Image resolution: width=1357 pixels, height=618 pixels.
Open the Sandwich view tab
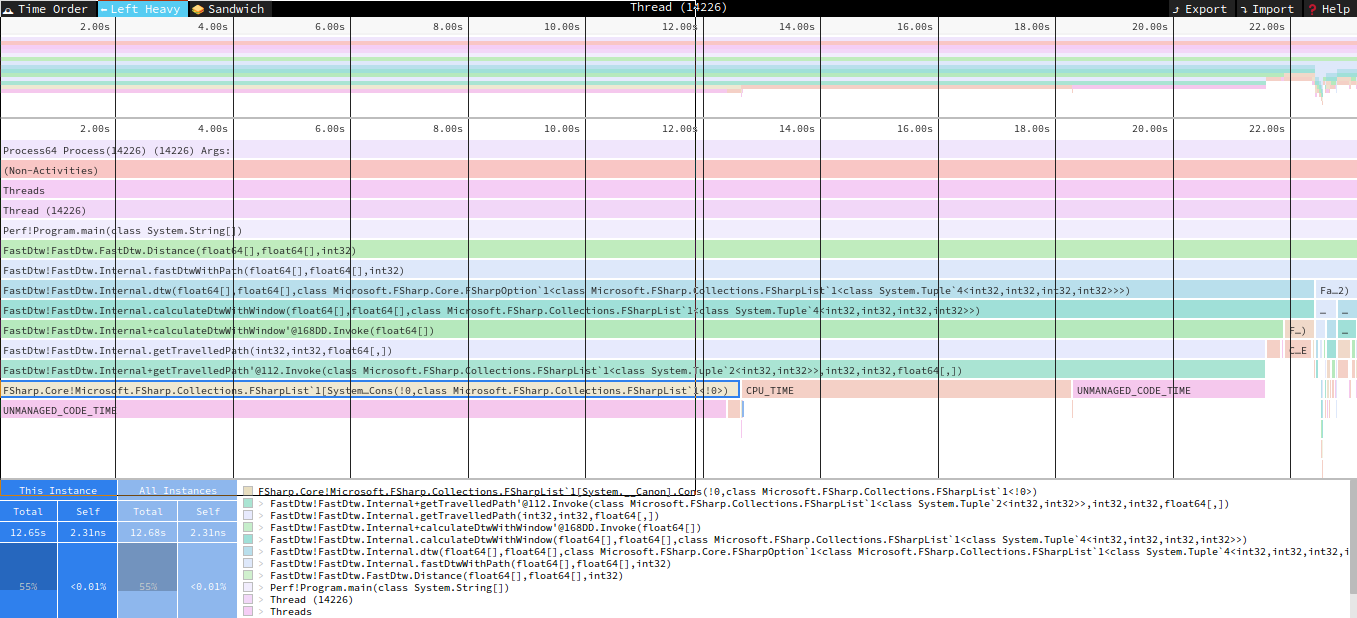pos(198,9)
